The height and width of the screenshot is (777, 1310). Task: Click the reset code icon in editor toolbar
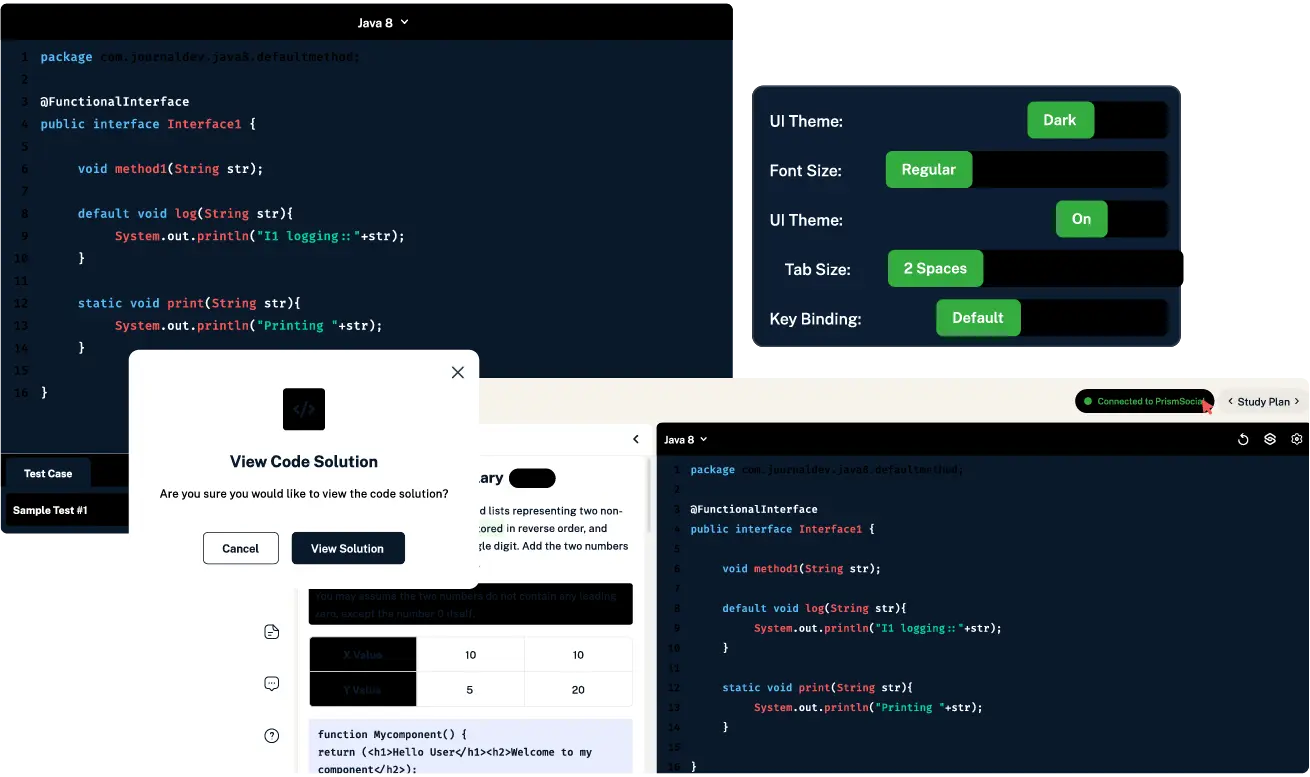click(1243, 439)
